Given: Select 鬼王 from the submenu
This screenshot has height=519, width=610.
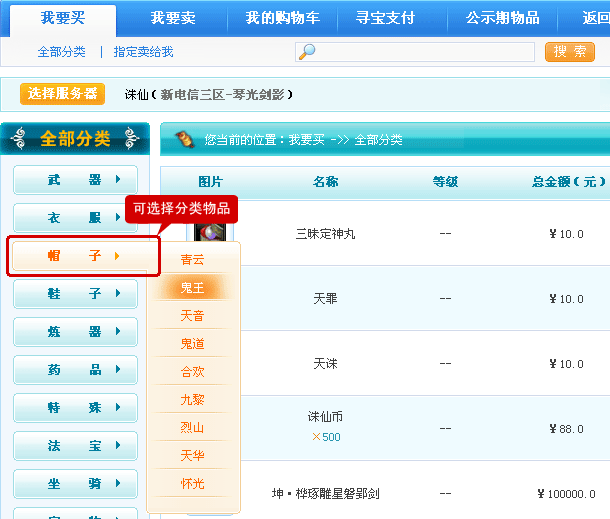Looking at the screenshot, I should 192,288.
